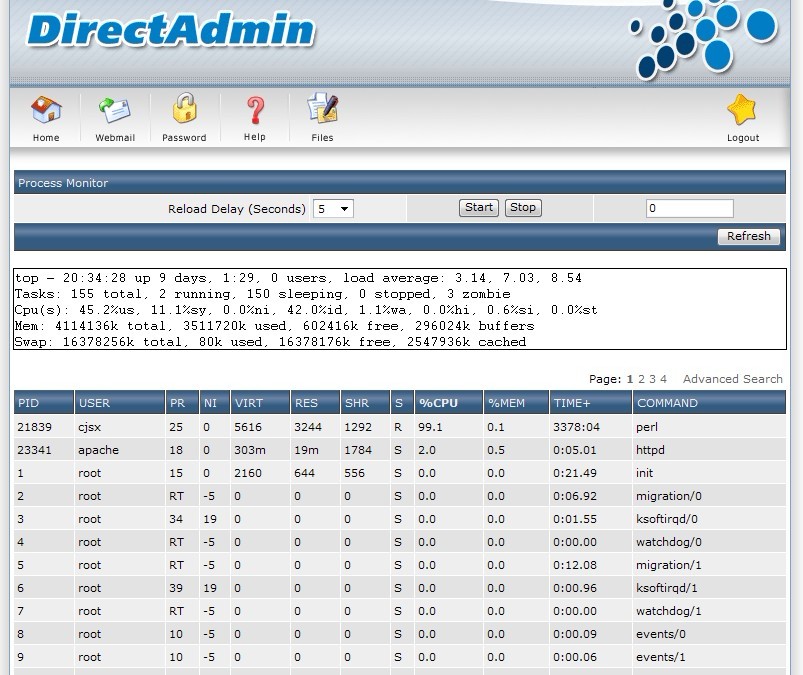Go to page 4 of processes
Viewport: 803px width, 675px height.
663,379
